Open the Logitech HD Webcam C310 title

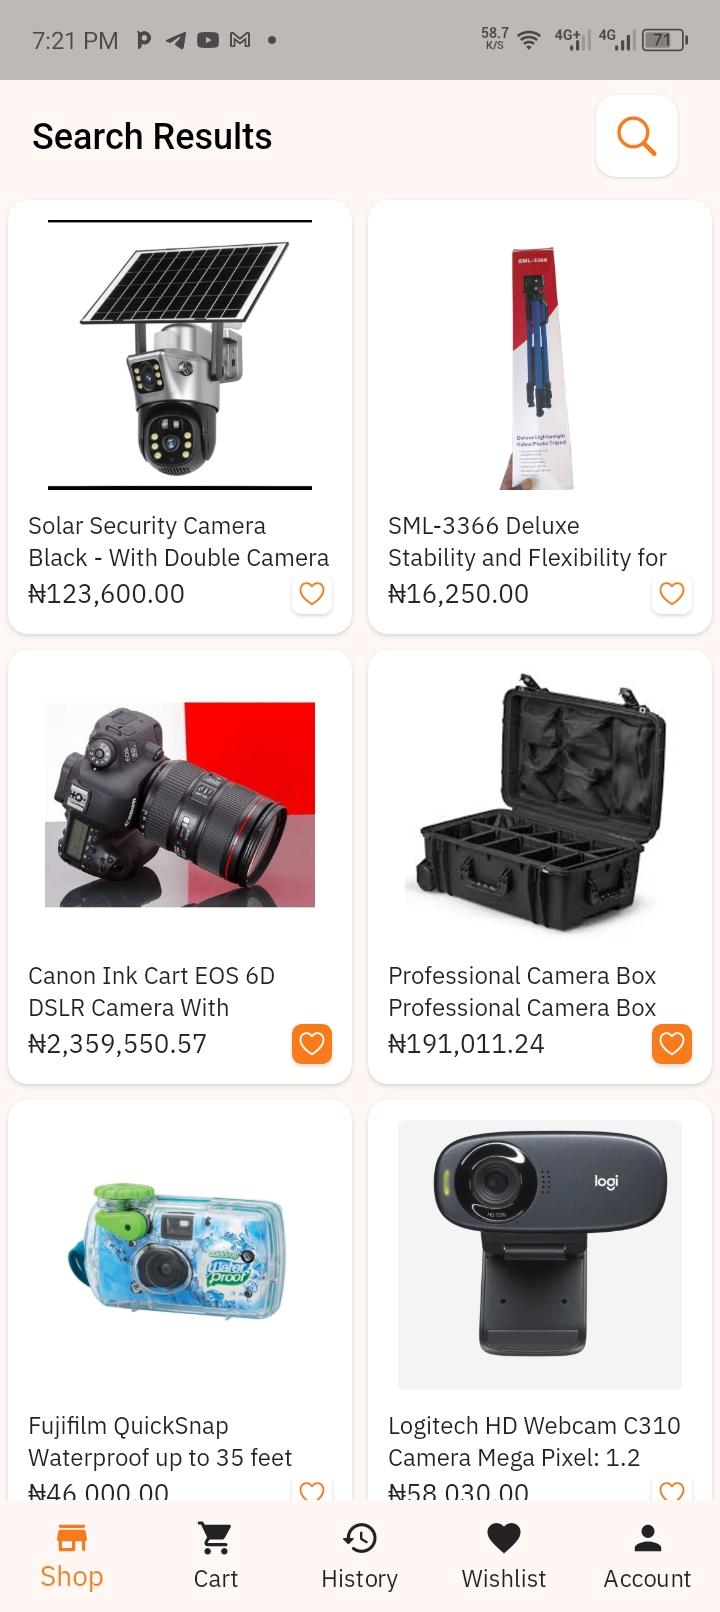click(534, 1441)
